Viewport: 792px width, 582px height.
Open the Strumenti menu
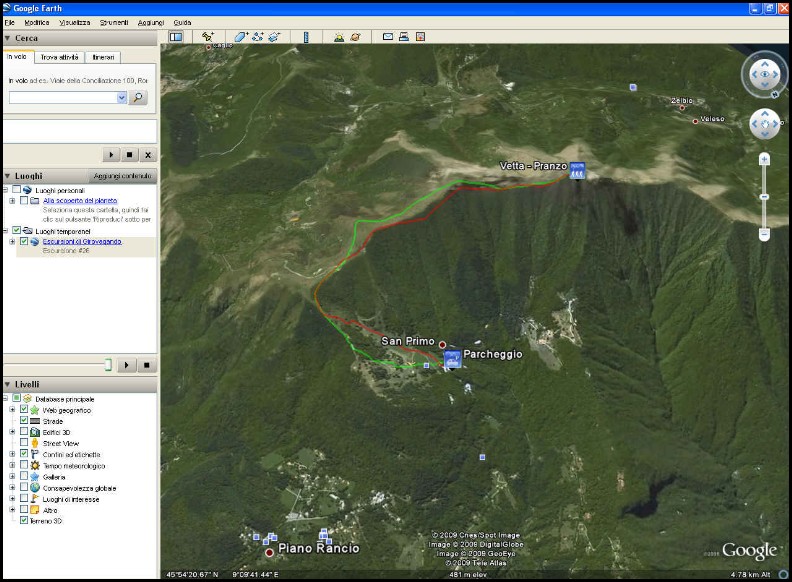pos(114,22)
